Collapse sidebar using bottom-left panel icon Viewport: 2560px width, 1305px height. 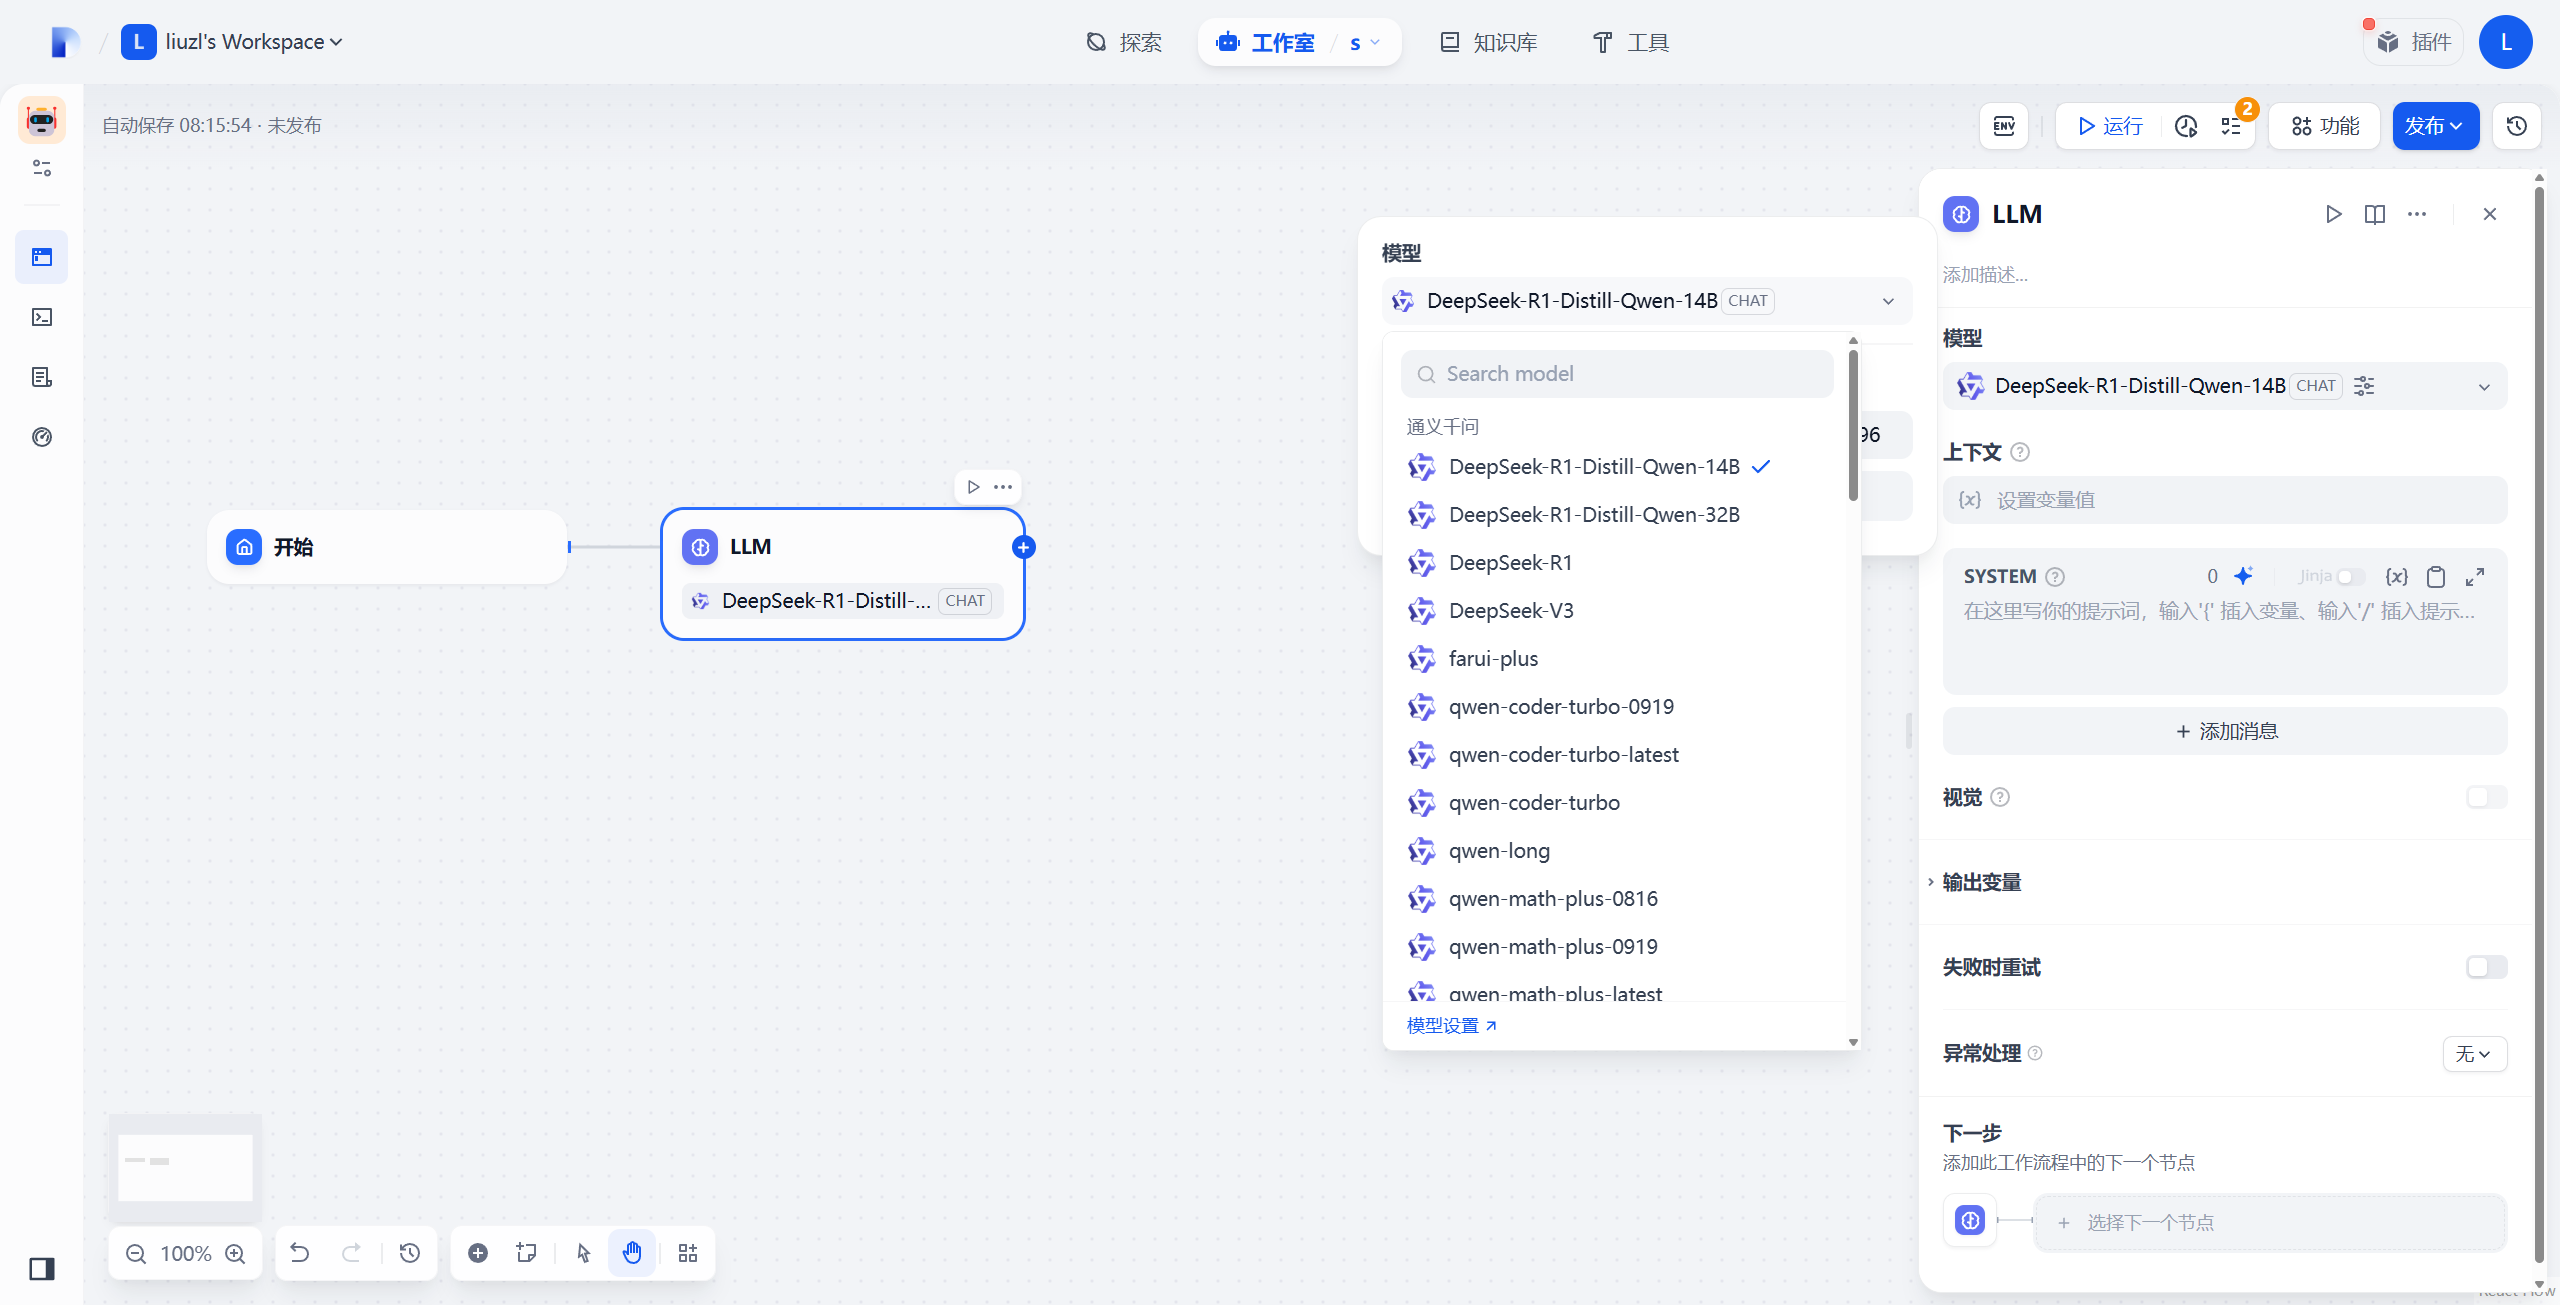pyautogui.click(x=42, y=1269)
